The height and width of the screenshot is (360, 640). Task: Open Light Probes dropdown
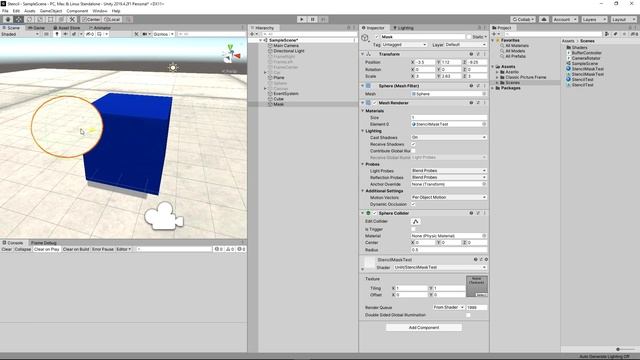tap(449, 171)
